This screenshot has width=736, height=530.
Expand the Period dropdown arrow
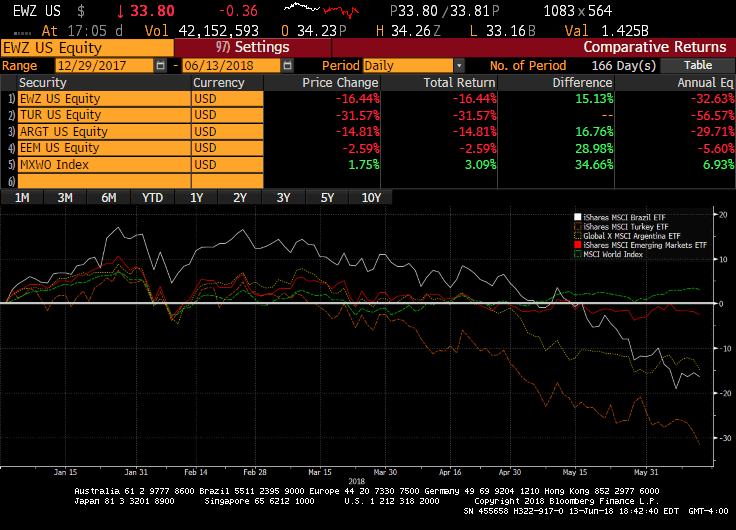pos(459,65)
